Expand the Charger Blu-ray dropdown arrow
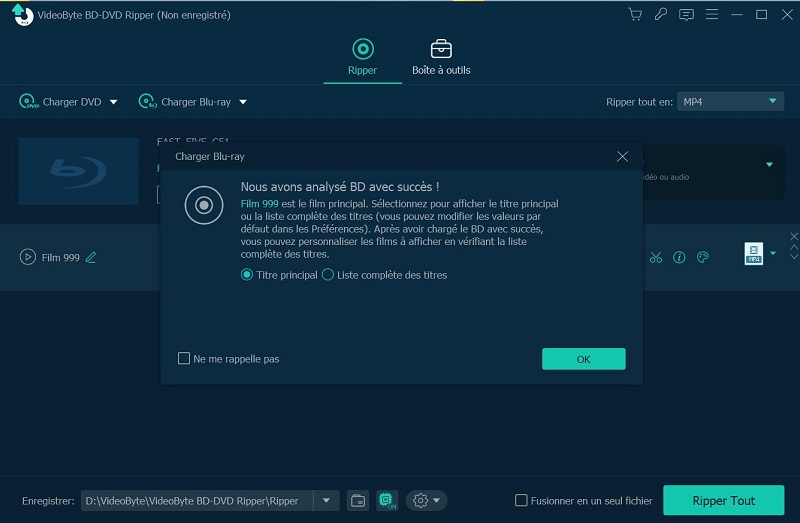 [x=243, y=102]
